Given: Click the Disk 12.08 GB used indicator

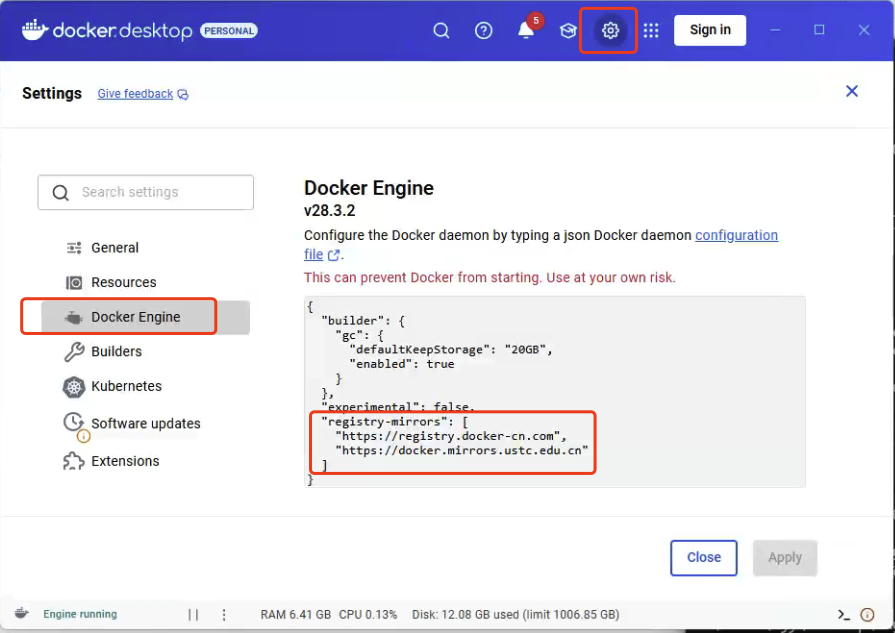Looking at the screenshot, I should coord(515,615).
